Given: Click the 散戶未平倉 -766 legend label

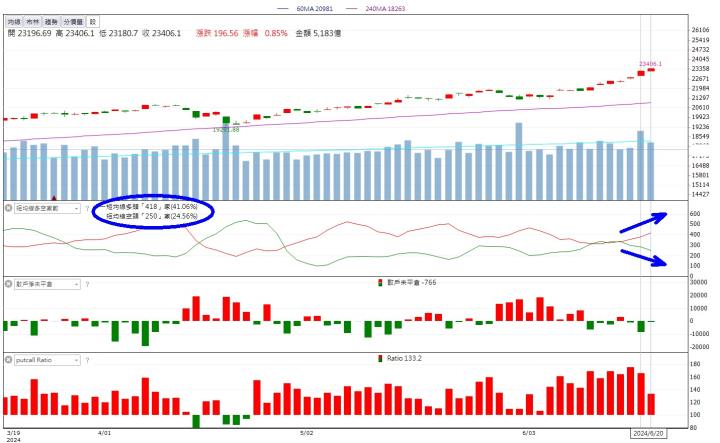Looking at the screenshot, I should (x=407, y=282).
